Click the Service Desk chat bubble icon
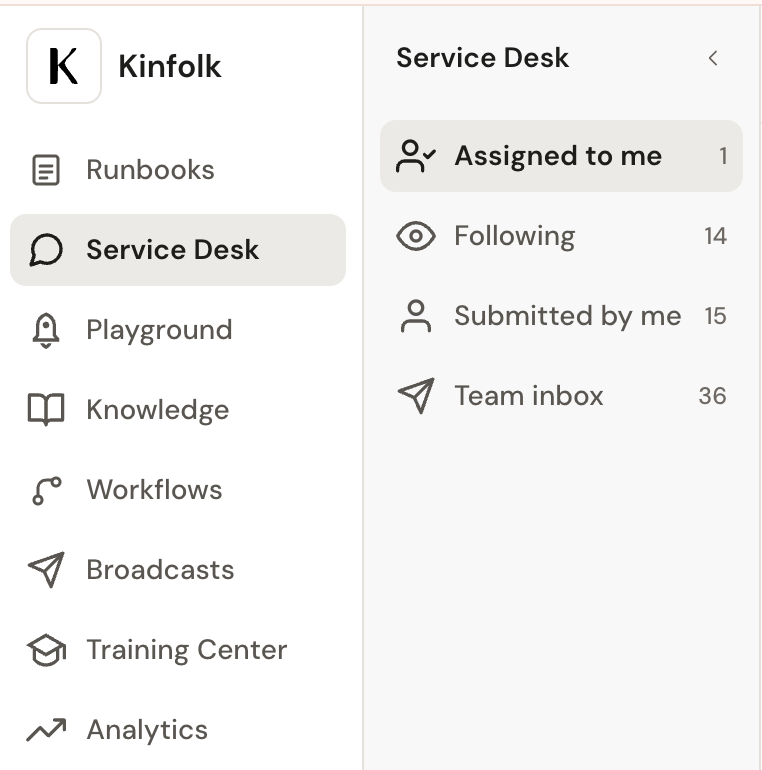Viewport: 762px width, 770px height. click(x=46, y=250)
